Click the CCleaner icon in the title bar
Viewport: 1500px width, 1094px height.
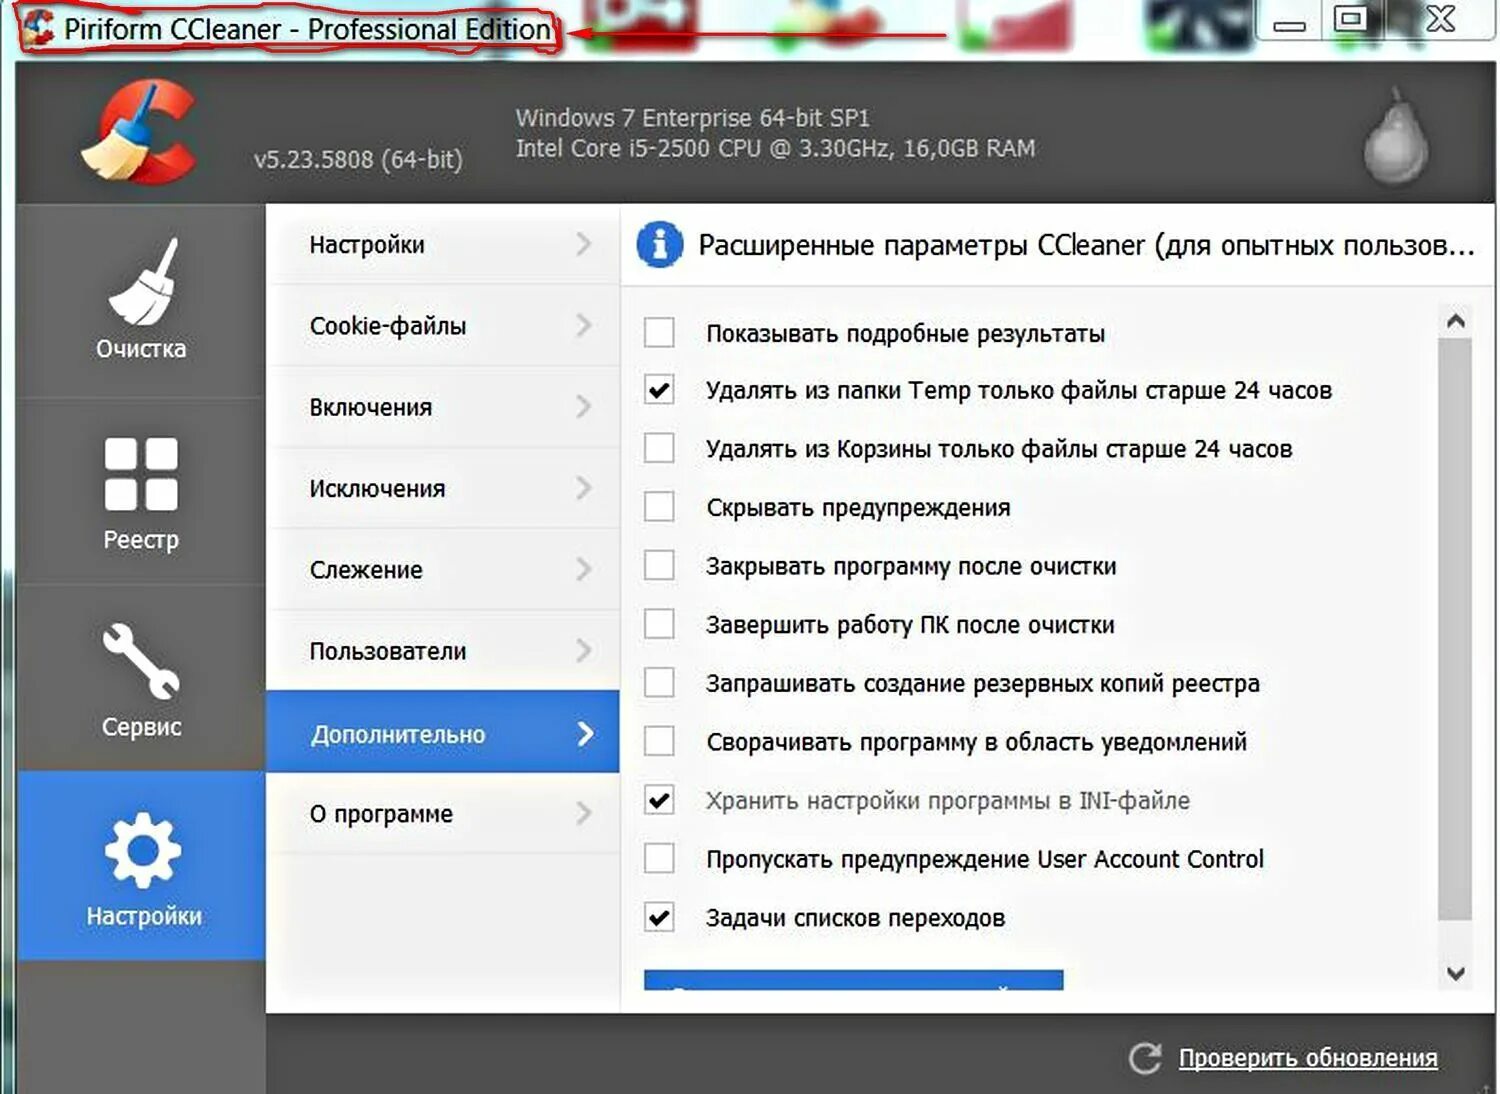tap(39, 28)
